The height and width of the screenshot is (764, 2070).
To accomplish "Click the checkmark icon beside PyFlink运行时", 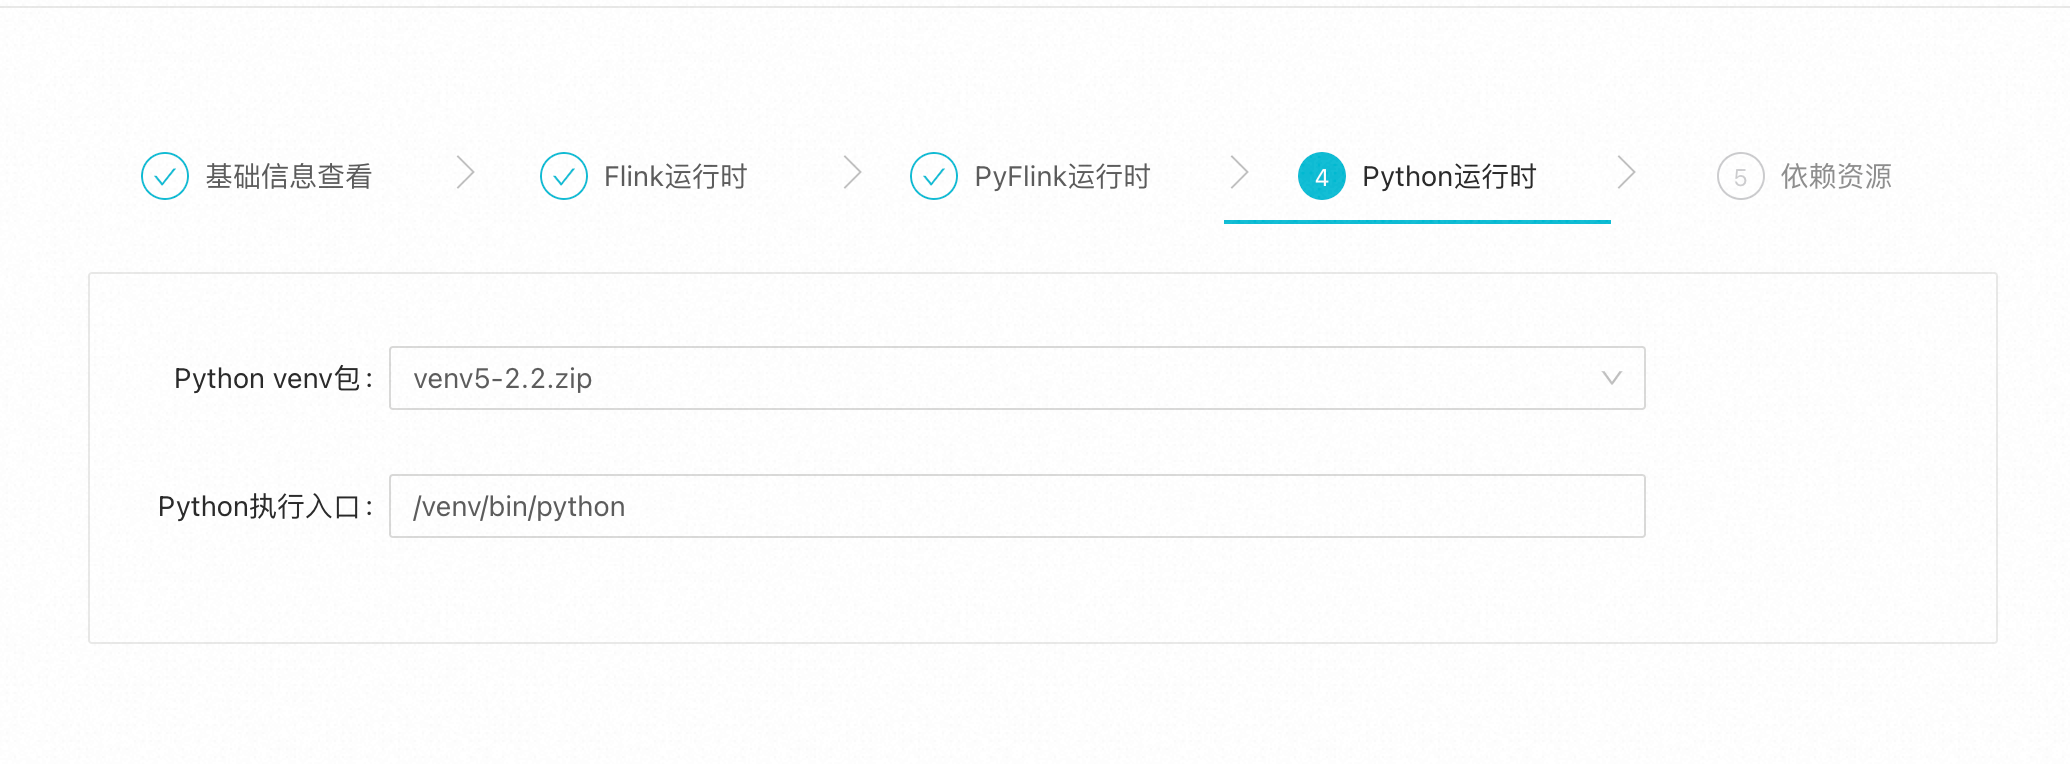I will [934, 177].
